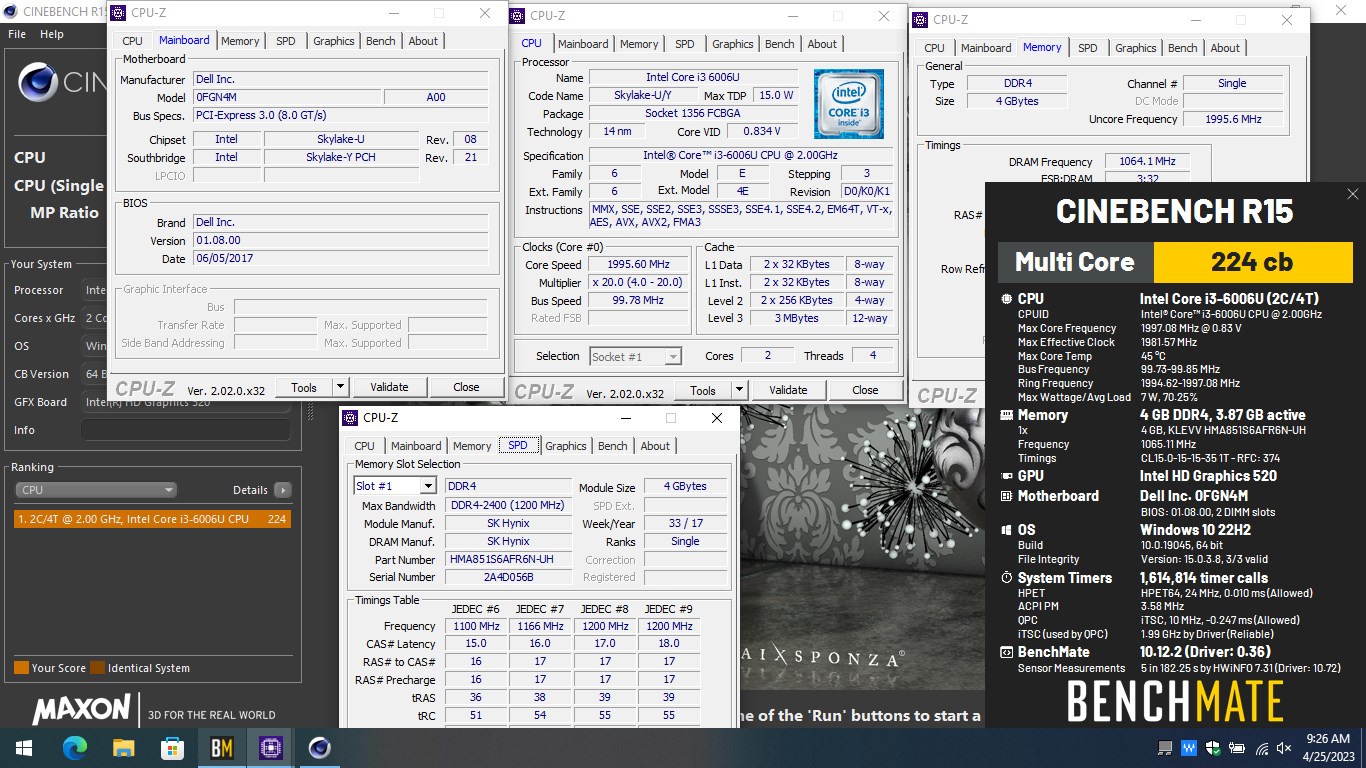The width and height of the screenshot is (1366, 768).
Task: Click the Close button in the Processor CPU-Z window
Action: tap(865, 390)
